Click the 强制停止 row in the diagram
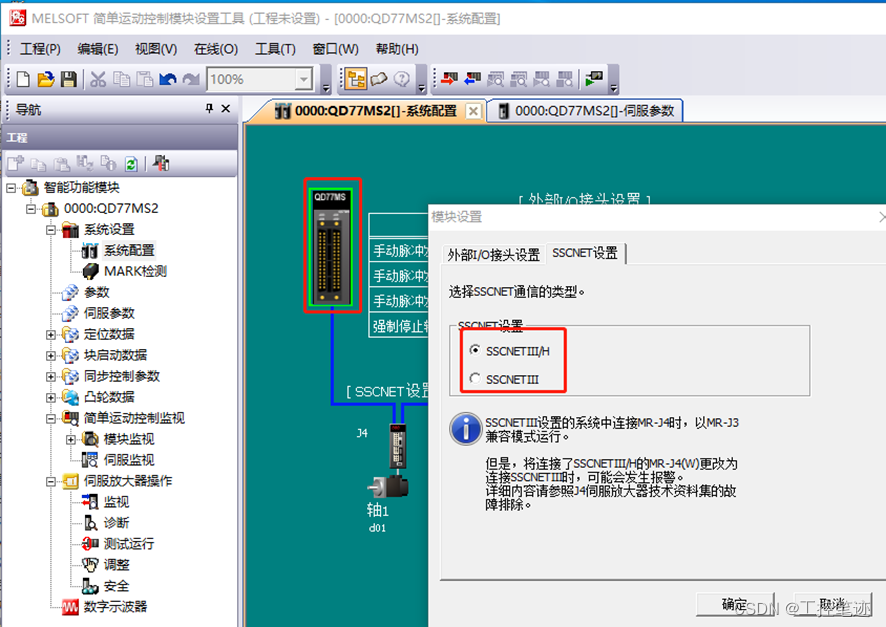 [399, 326]
